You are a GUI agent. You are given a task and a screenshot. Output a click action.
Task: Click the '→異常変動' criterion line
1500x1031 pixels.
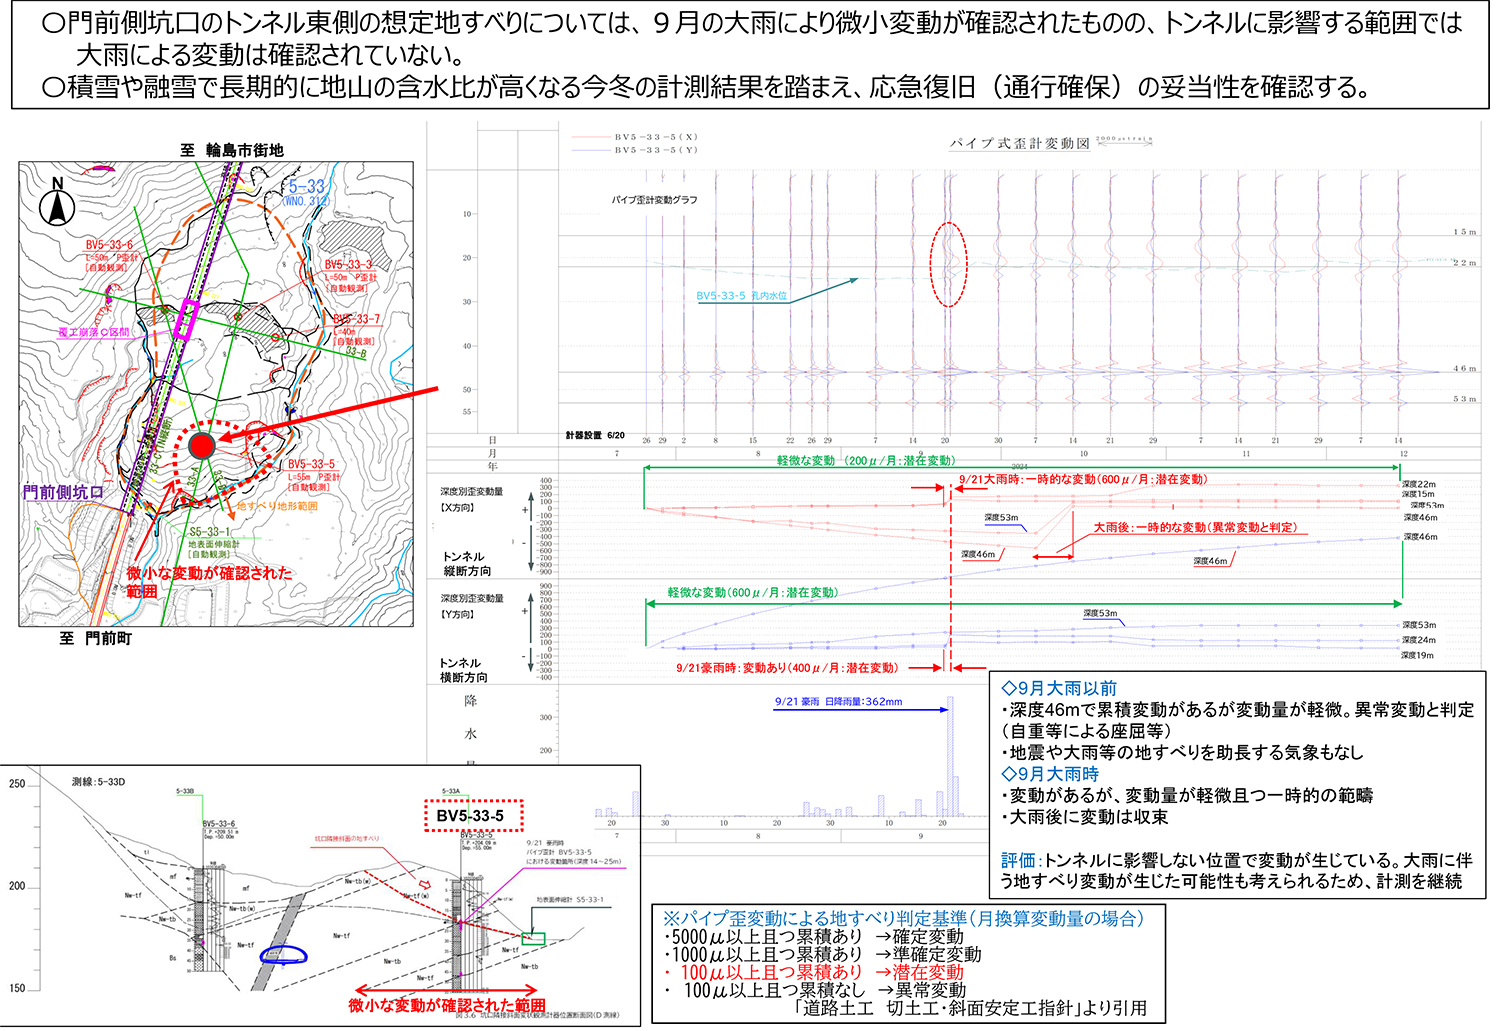click(x=813, y=991)
